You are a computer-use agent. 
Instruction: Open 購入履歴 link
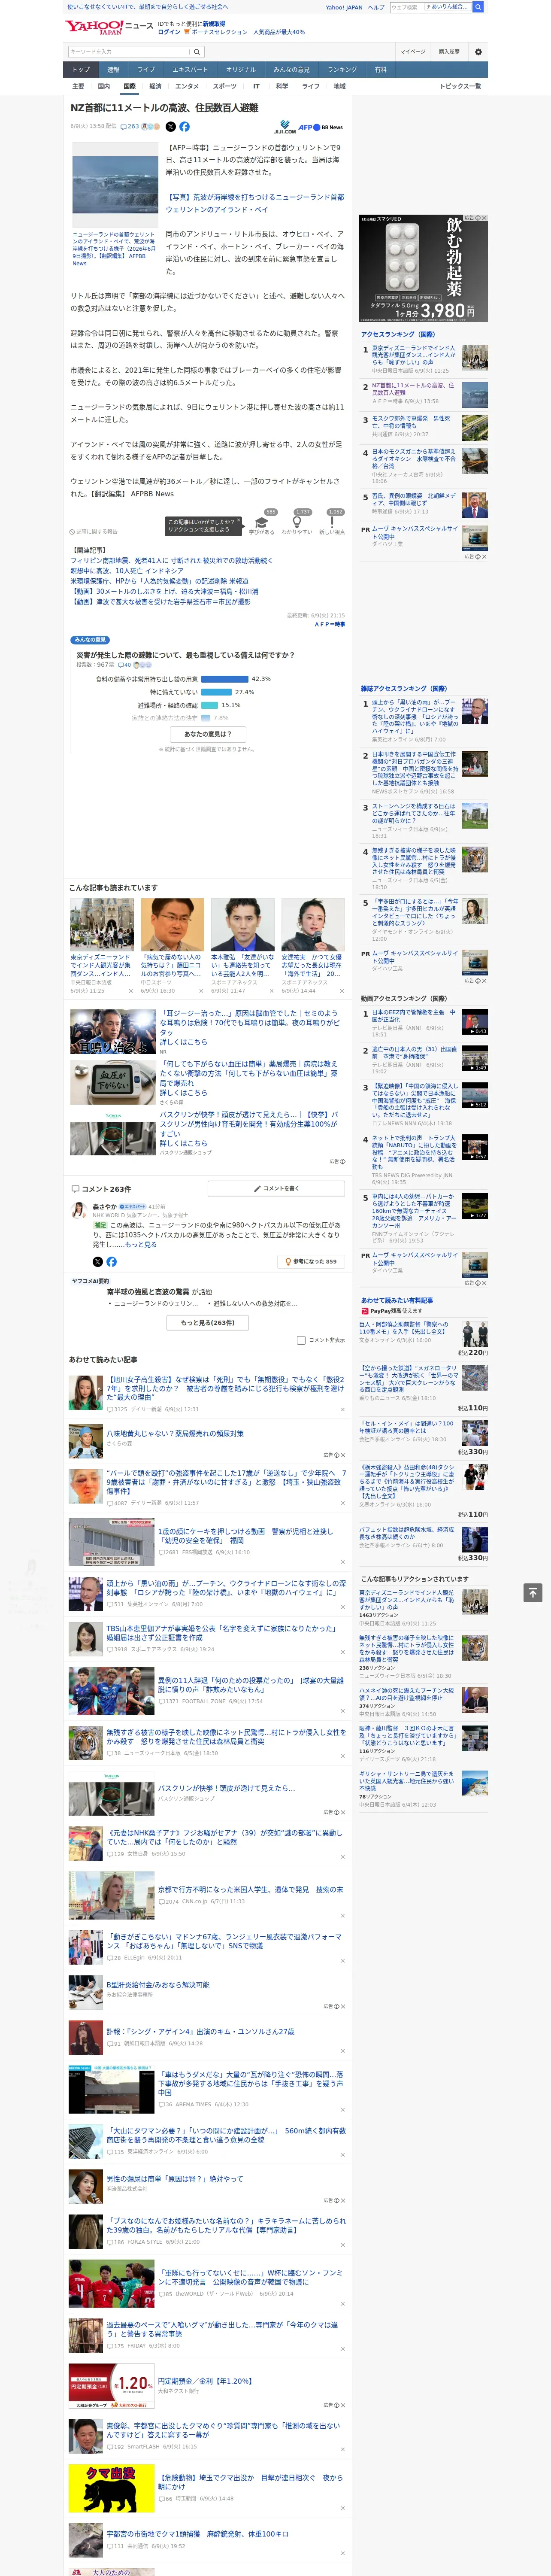(449, 52)
